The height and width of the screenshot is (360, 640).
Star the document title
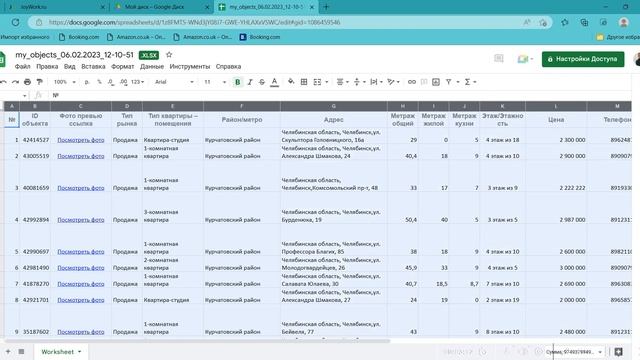point(169,55)
